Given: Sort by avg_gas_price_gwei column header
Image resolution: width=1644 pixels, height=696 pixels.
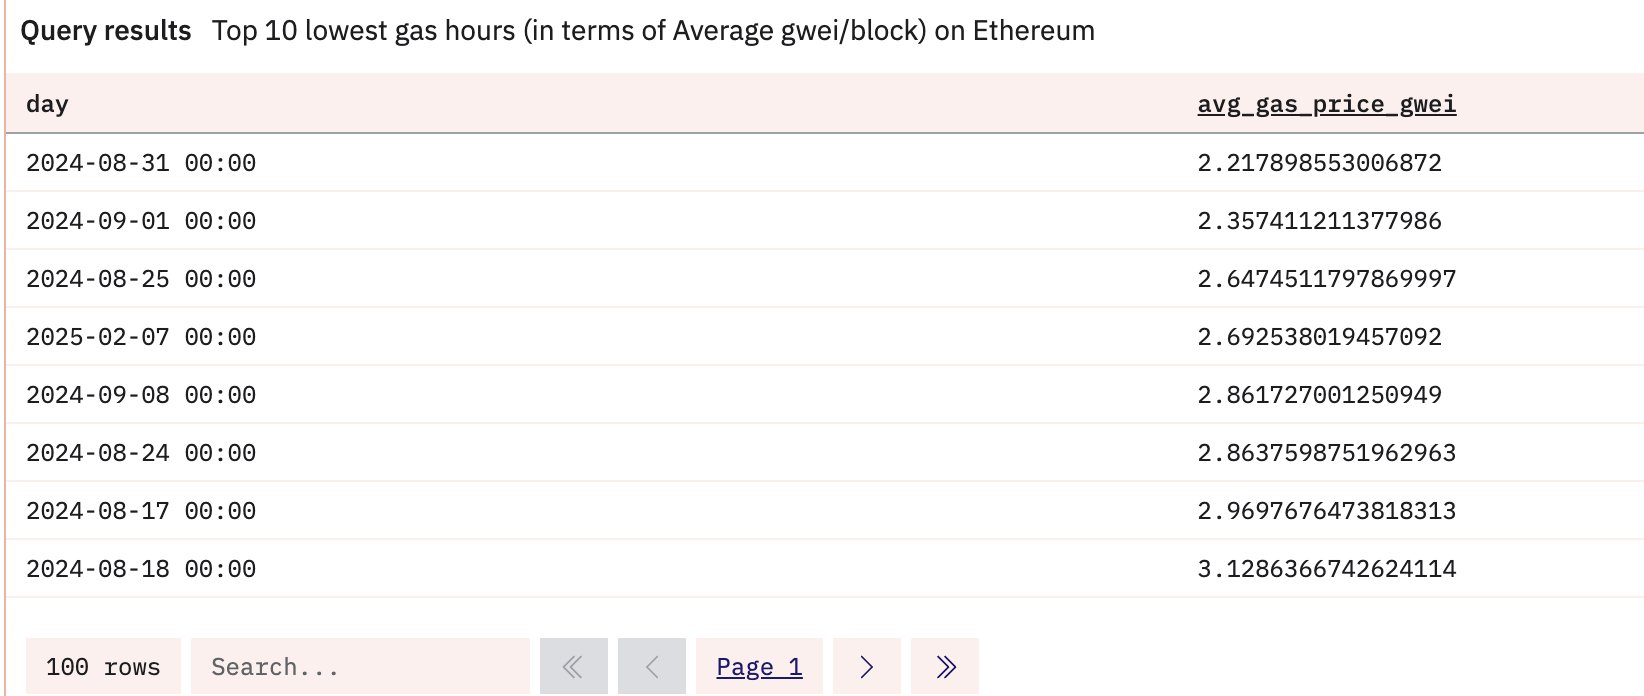Looking at the screenshot, I should click(x=1326, y=104).
